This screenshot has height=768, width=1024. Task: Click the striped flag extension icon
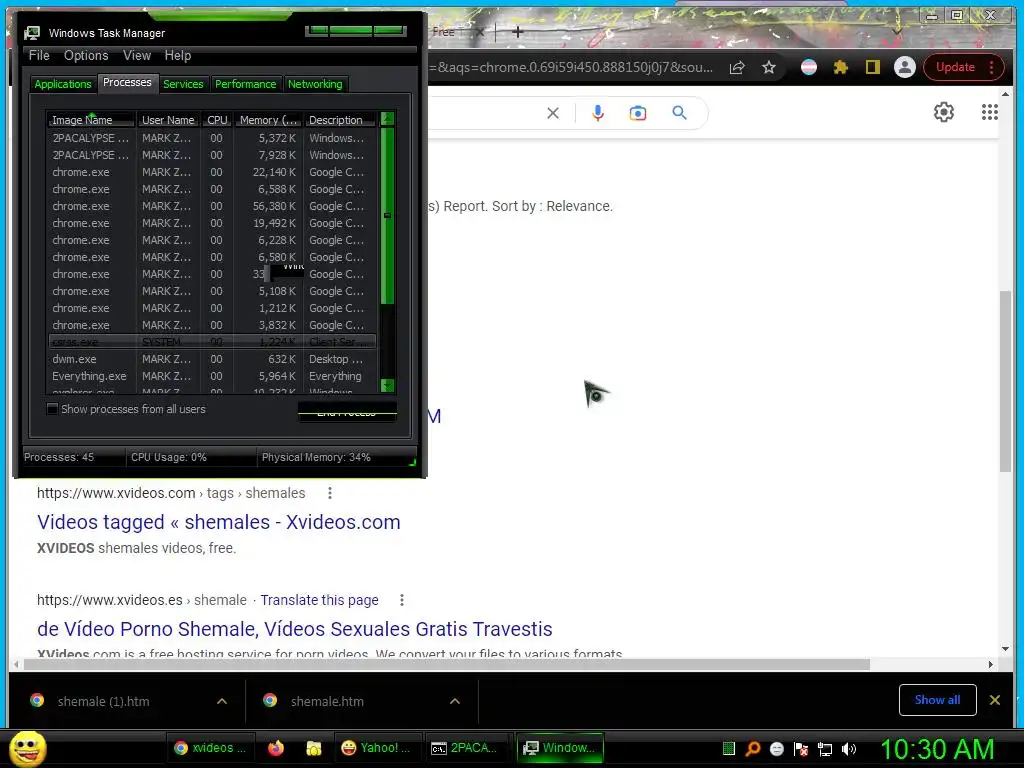808,67
